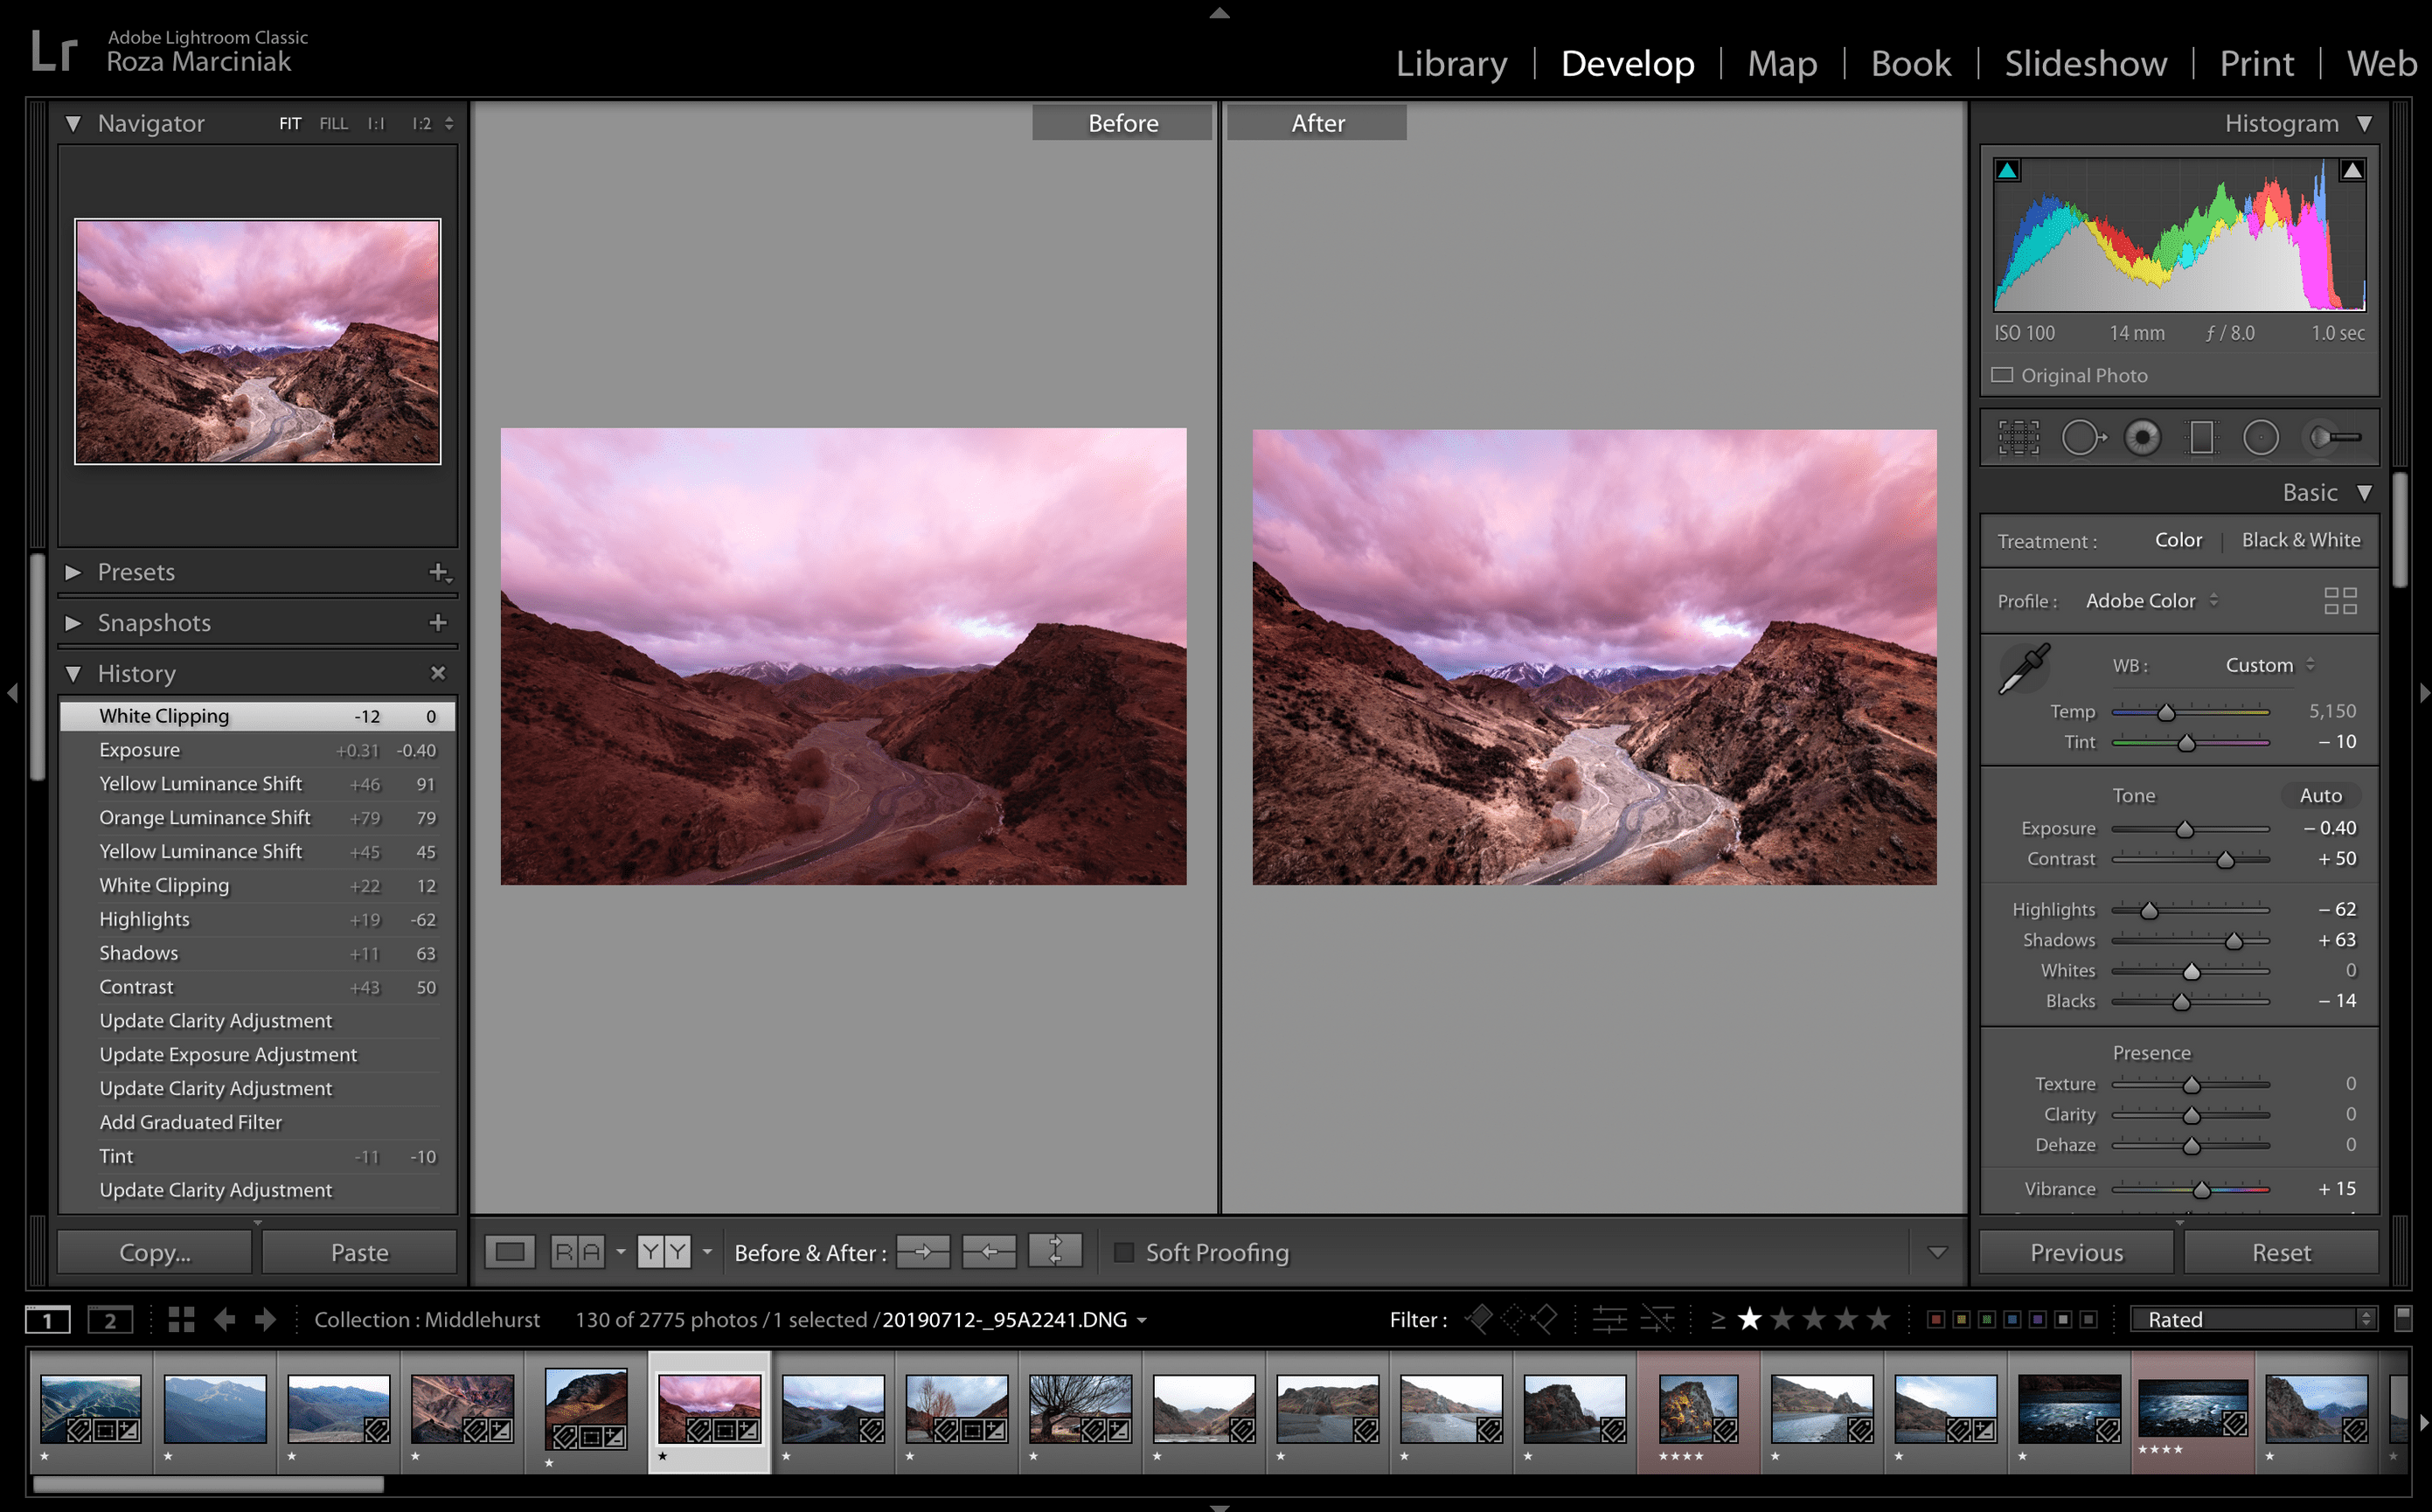Open the Spot Removal tool
This screenshot has height=1512, width=2432.
[2084, 437]
